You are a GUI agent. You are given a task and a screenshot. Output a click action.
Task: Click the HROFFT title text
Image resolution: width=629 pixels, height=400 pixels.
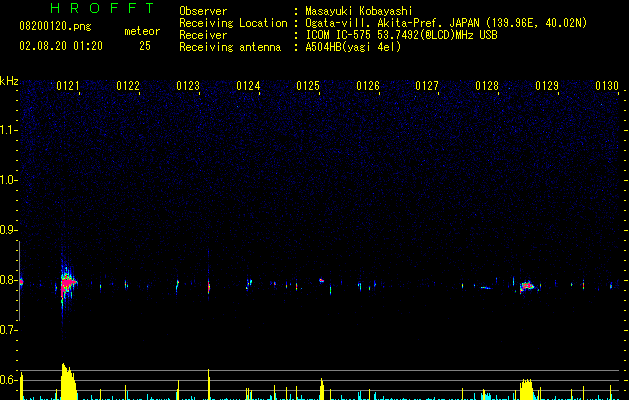coord(103,8)
